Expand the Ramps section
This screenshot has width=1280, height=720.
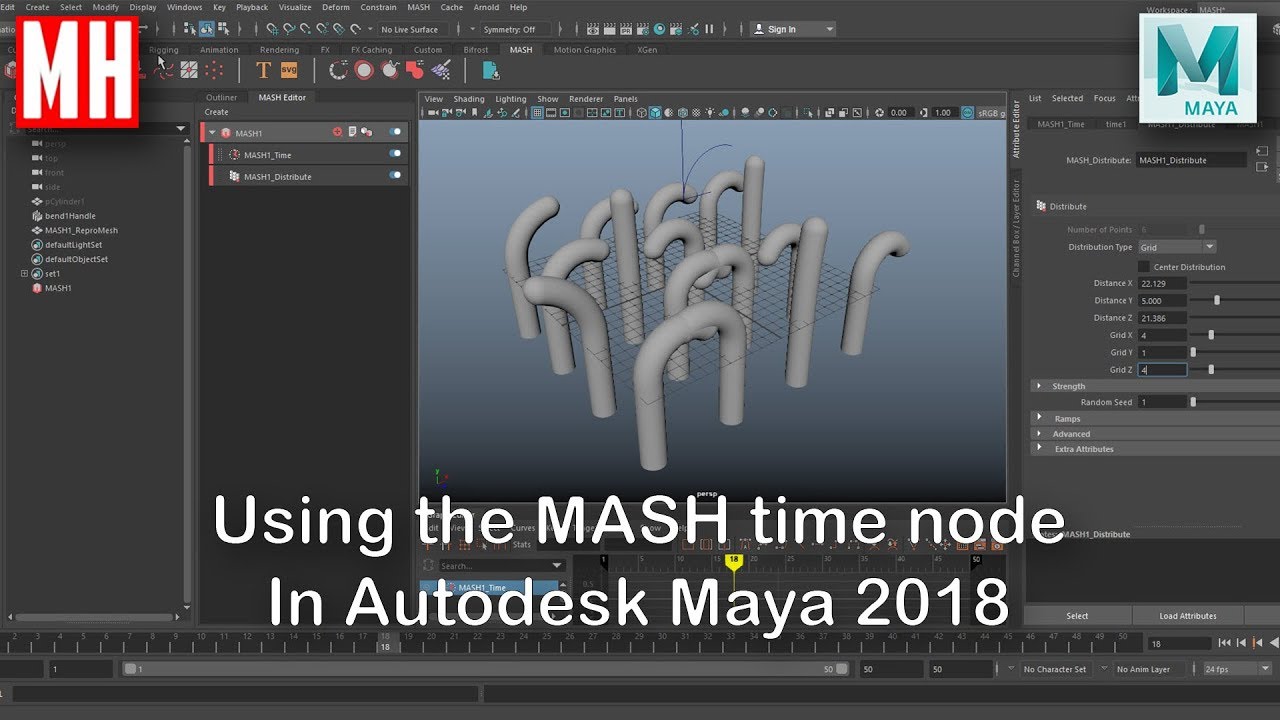pyautogui.click(x=1040, y=418)
